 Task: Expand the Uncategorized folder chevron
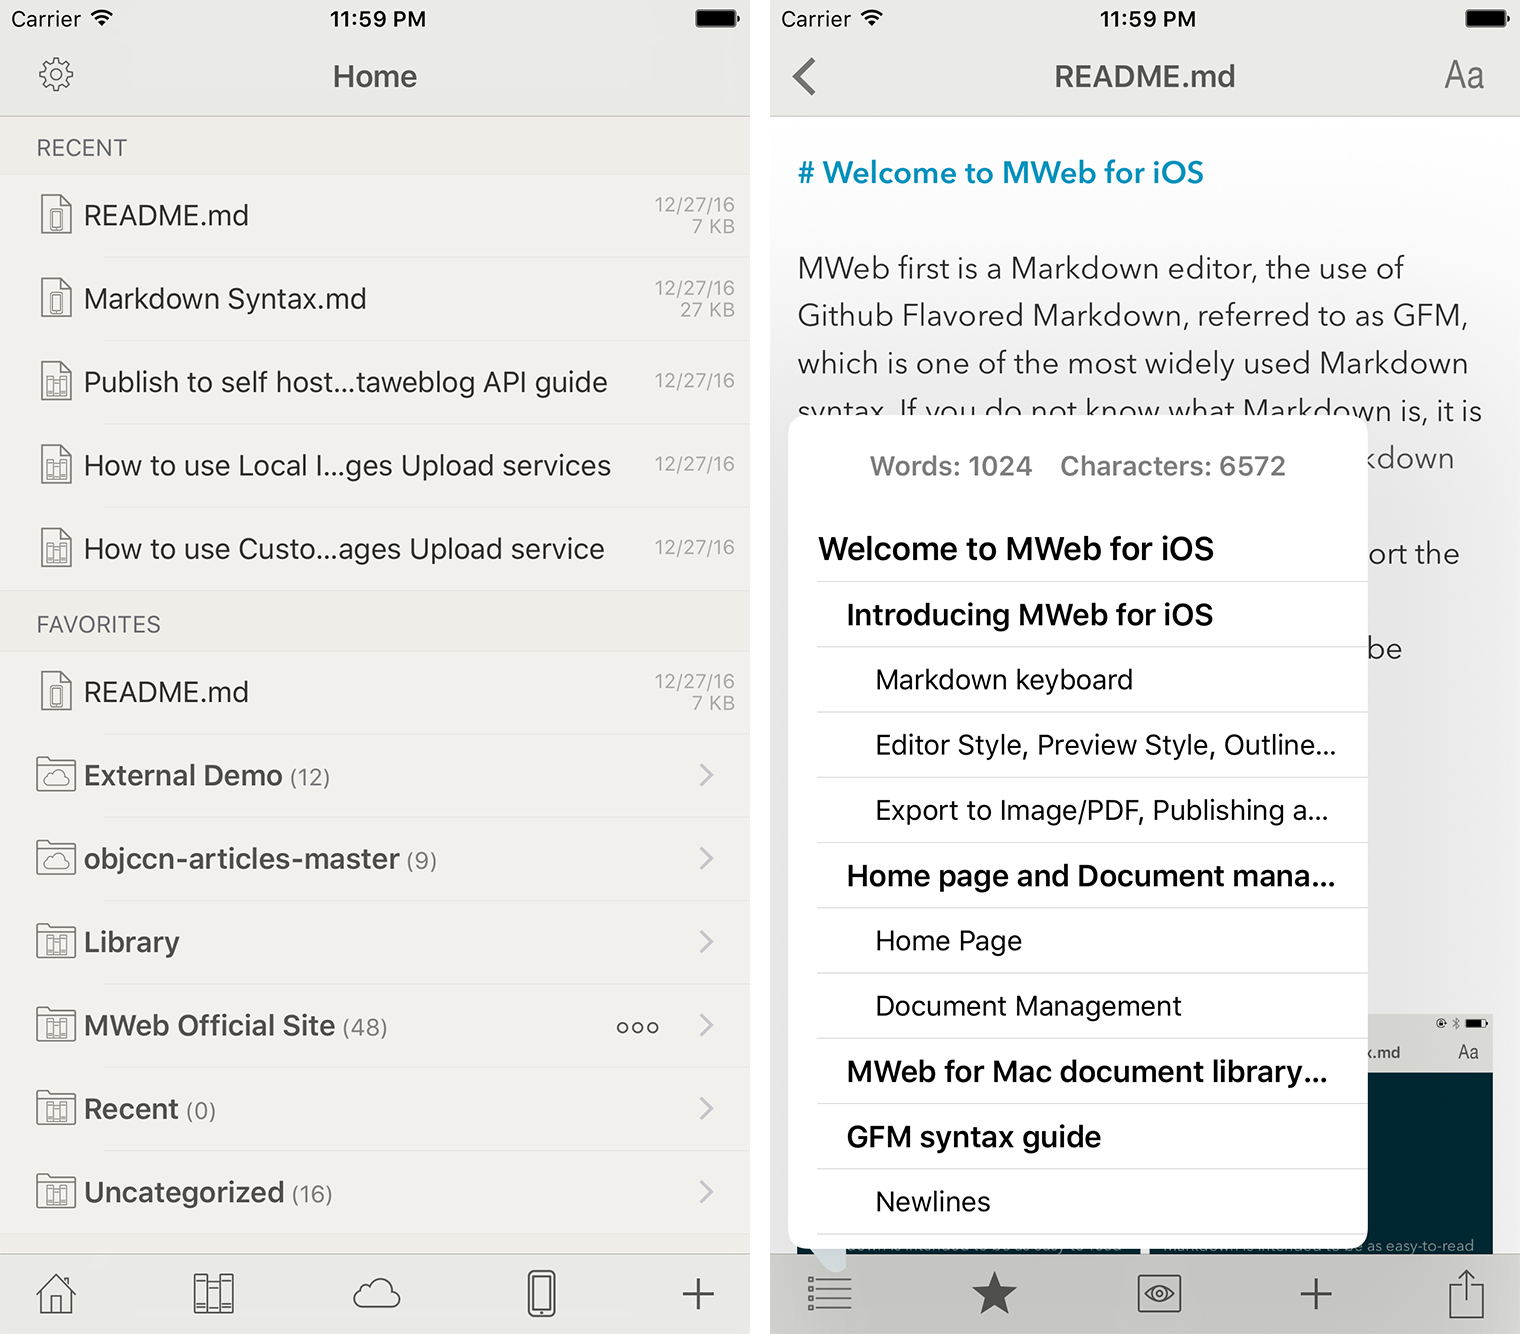point(707,1192)
